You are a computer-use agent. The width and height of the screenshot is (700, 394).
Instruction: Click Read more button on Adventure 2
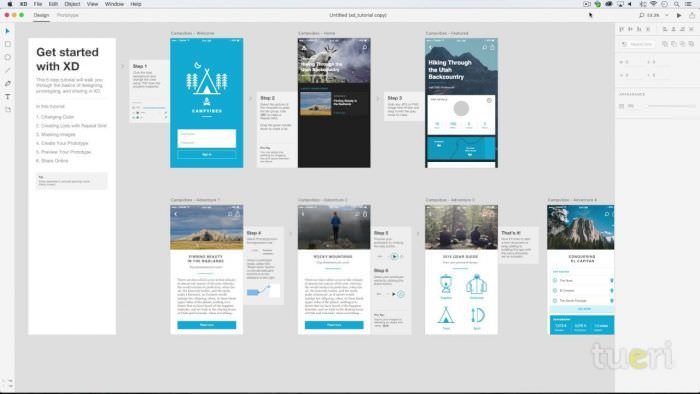(334, 325)
